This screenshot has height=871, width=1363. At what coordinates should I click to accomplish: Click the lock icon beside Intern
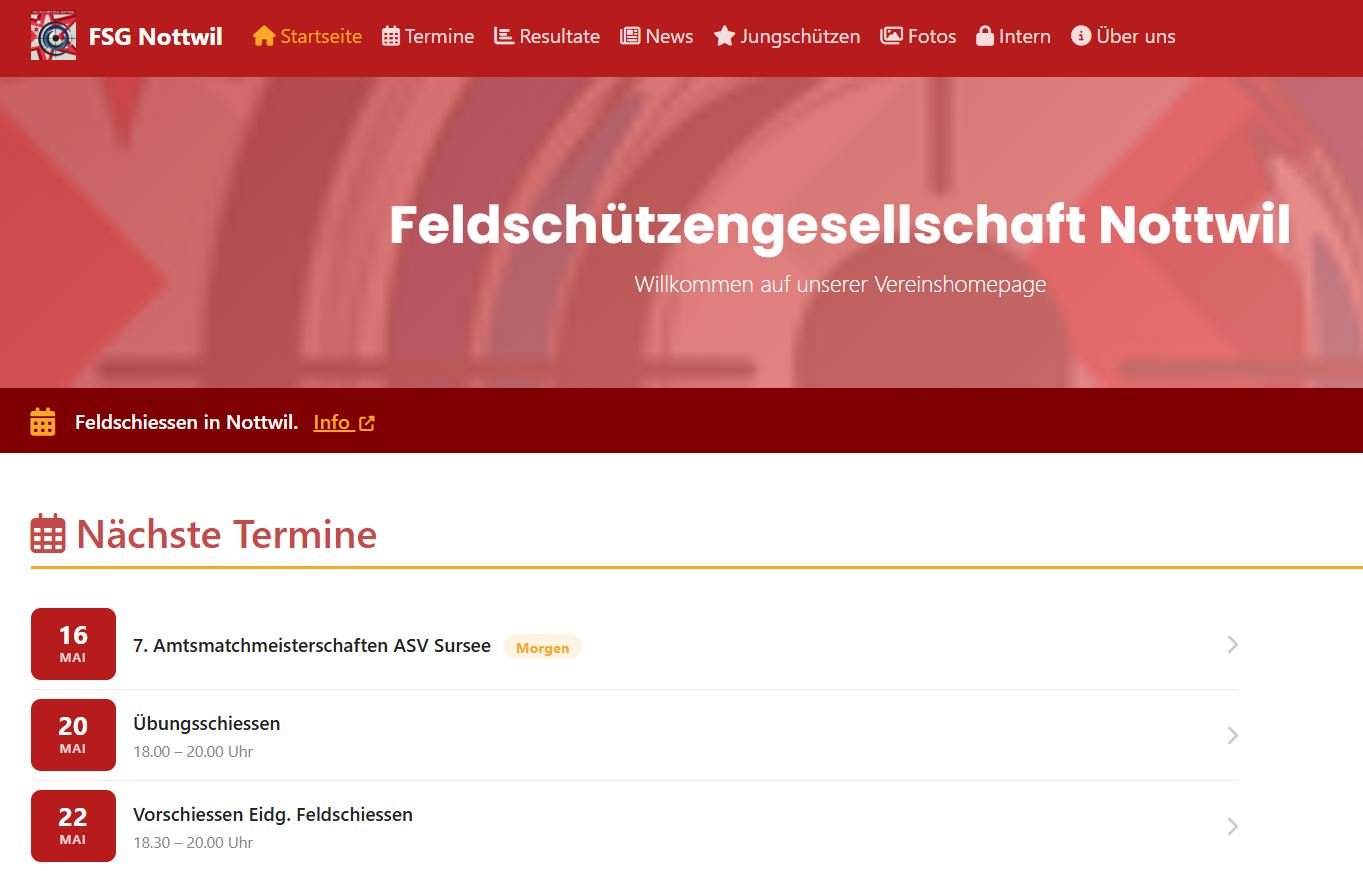tap(985, 36)
